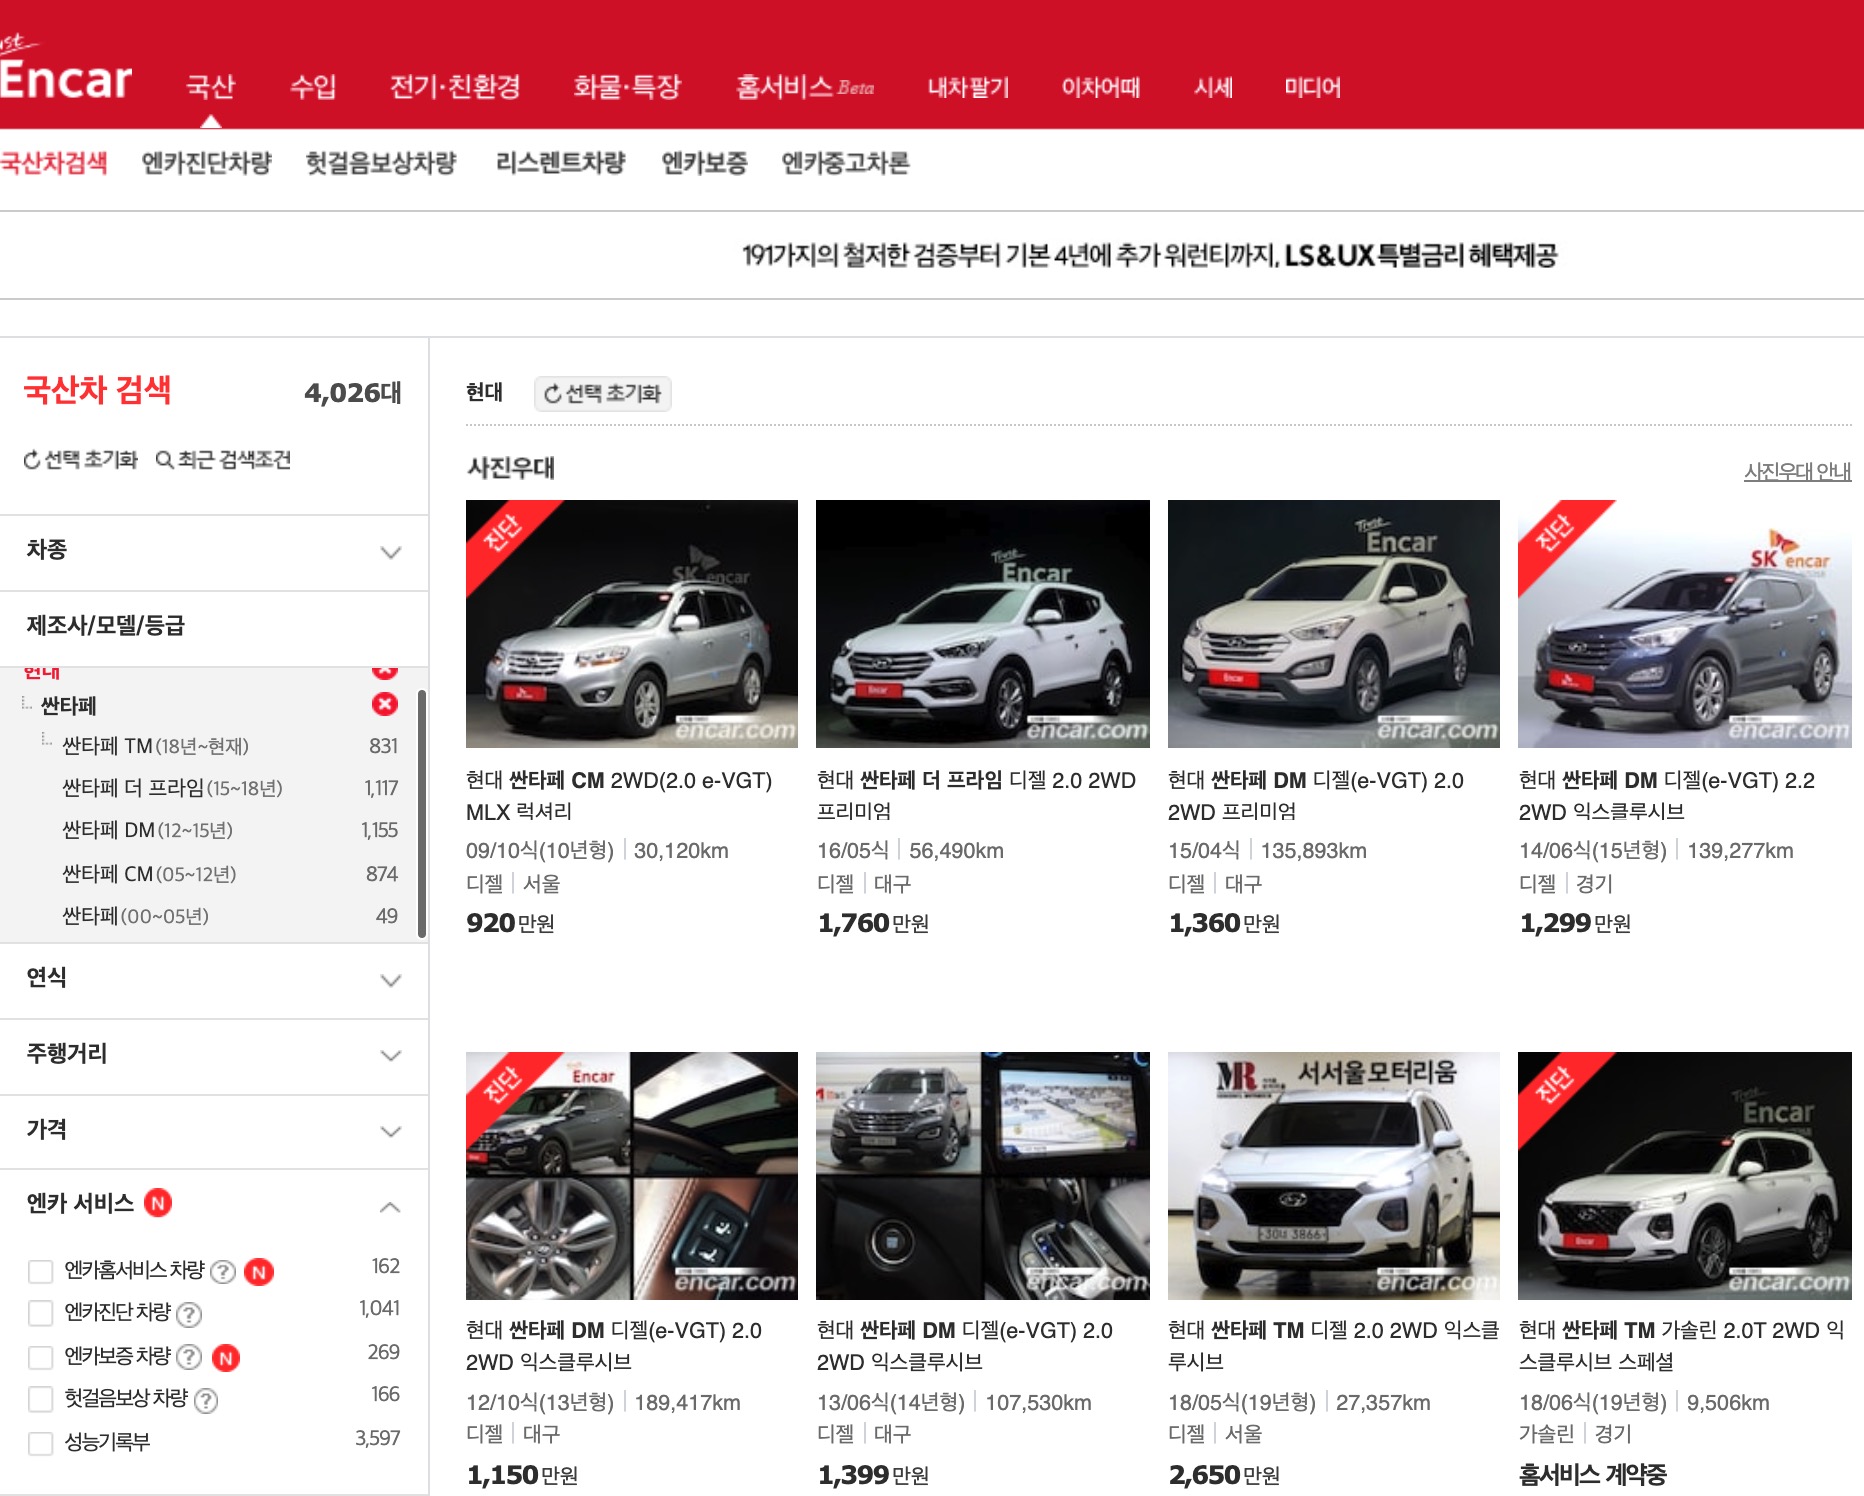This screenshot has width=1864, height=1496.
Task: Open the 홈서비스 Beta menu
Action: [805, 87]
